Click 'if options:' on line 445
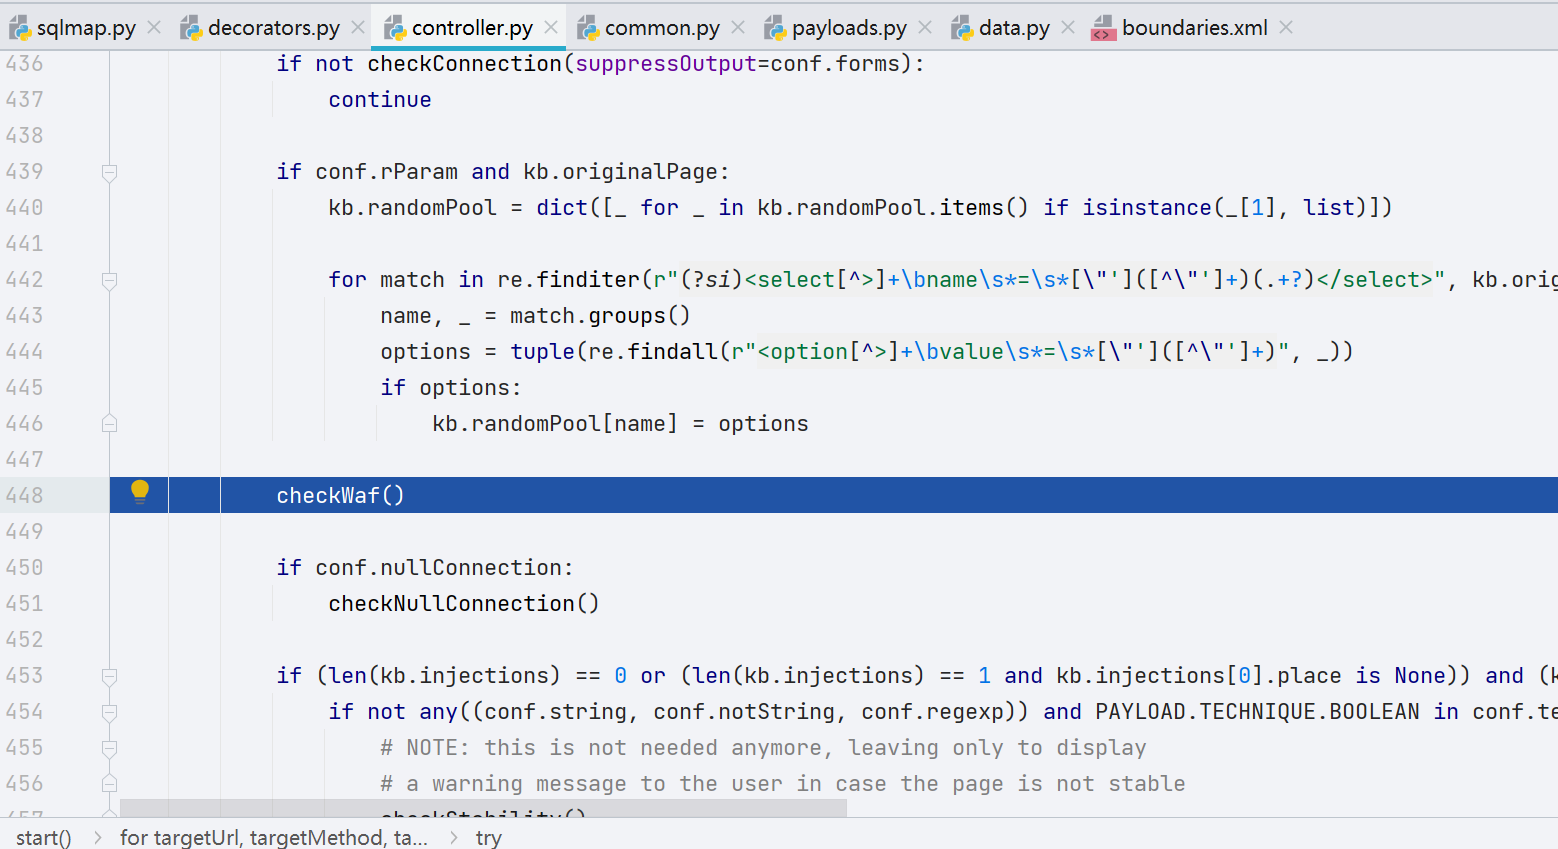 [x=451, y=387]
